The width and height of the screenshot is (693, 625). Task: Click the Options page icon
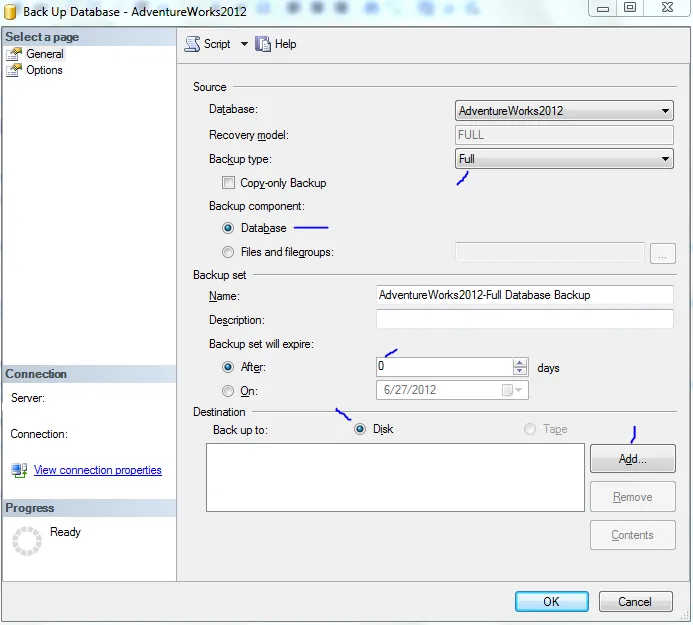coord(14,70)
